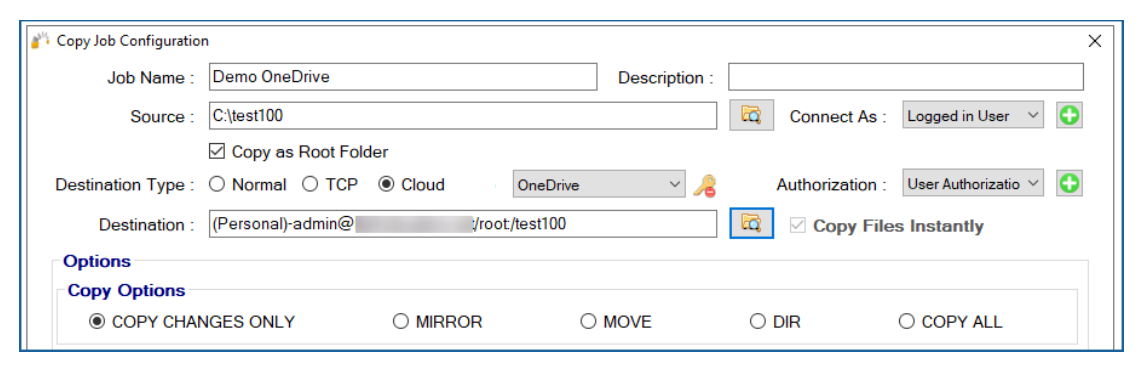Toggle Copy Files Instantly checkbox
The width and height of the screenshot is (1143, 371).
[798, 226]
